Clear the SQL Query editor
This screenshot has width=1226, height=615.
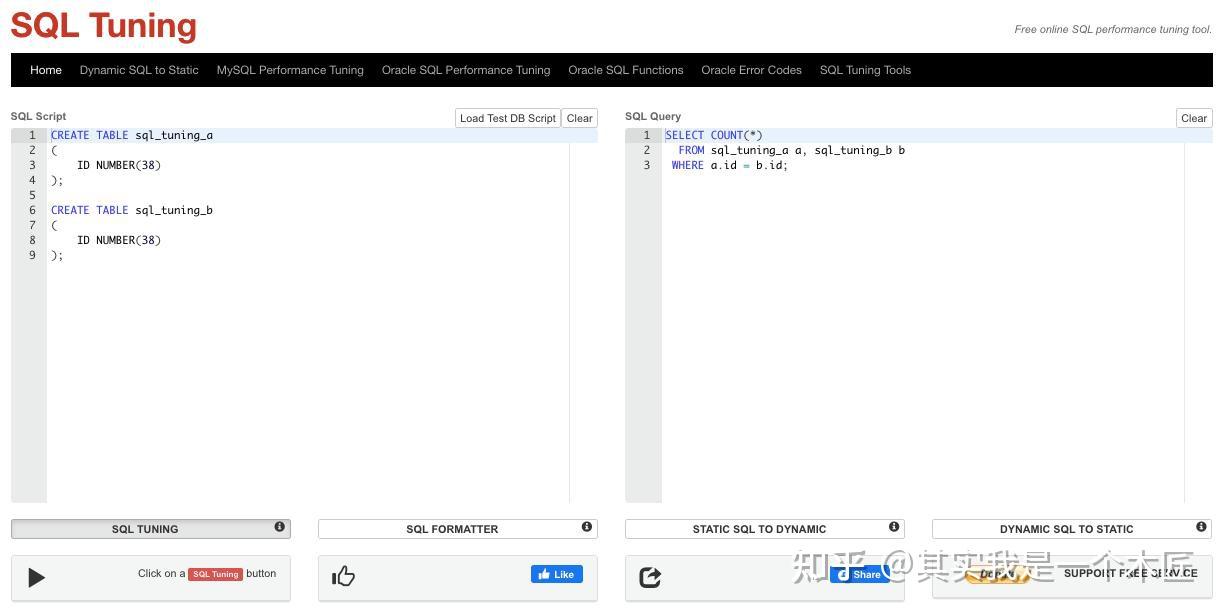coord(1193,118)
